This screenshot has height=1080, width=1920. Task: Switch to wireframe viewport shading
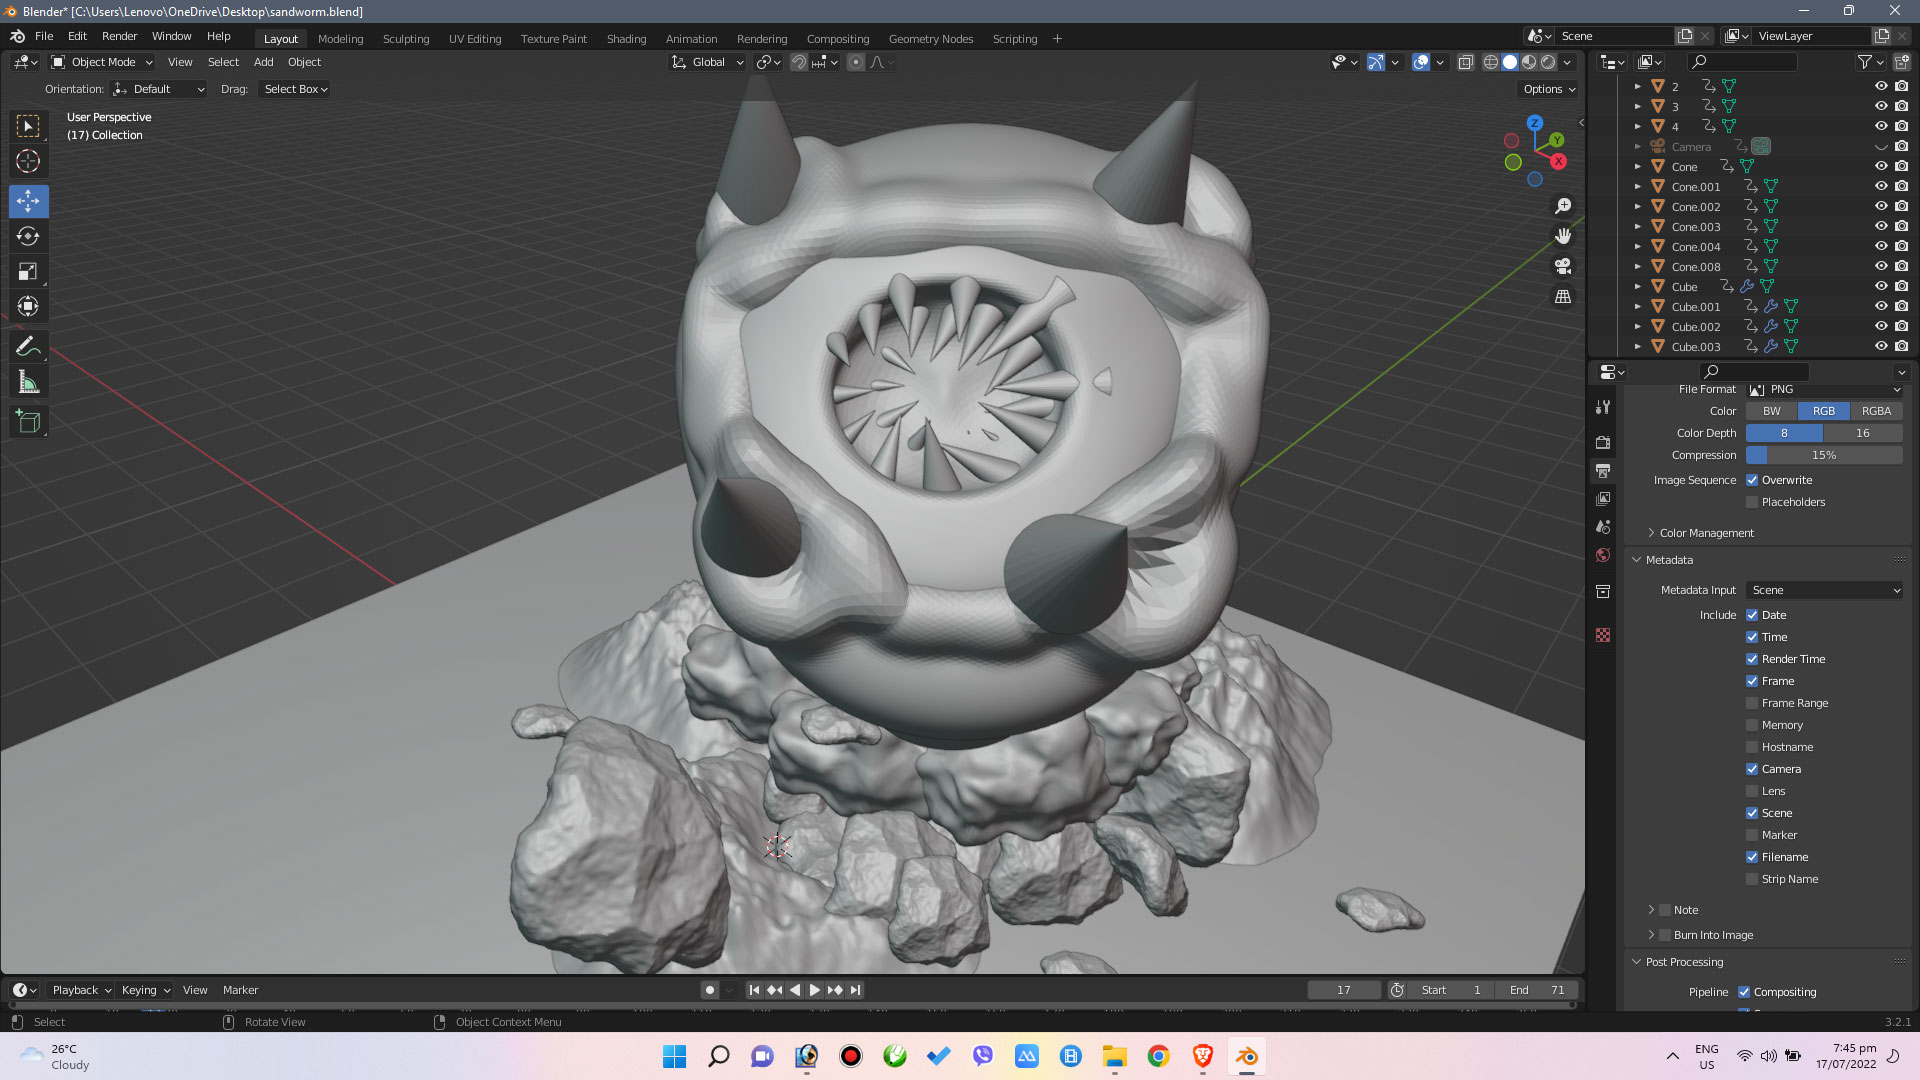pyautogui.click(x=1491, y=62)
